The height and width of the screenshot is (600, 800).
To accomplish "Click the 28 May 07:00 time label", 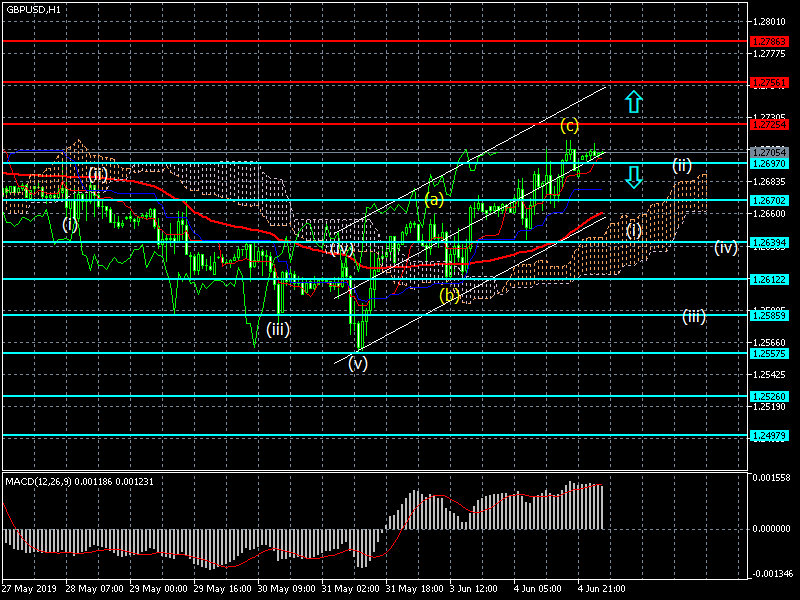I will (94, 589).
